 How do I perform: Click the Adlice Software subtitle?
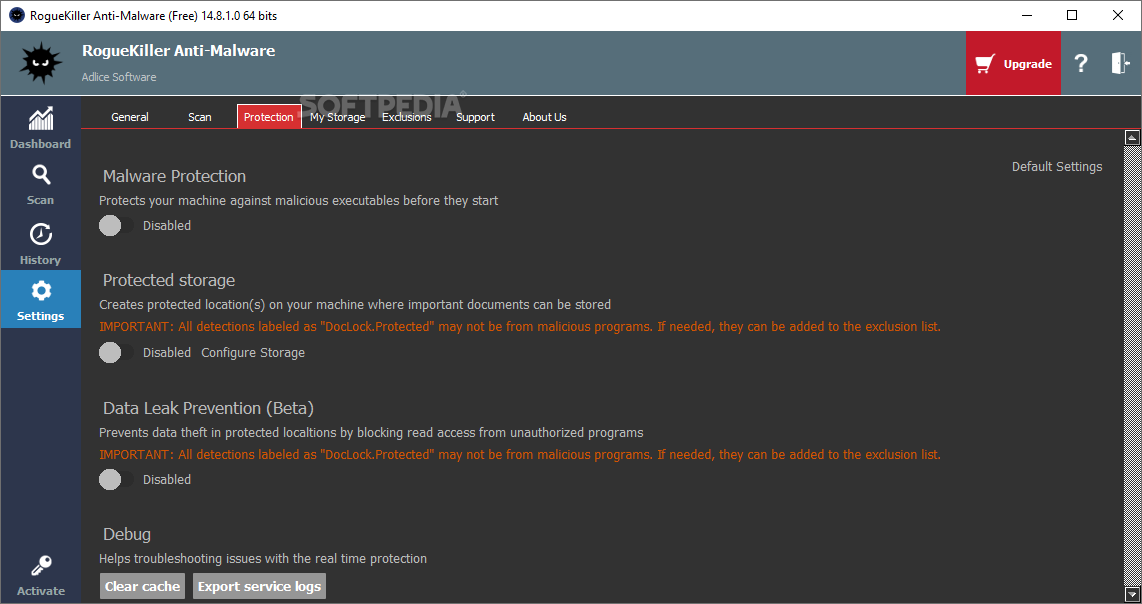119,77
